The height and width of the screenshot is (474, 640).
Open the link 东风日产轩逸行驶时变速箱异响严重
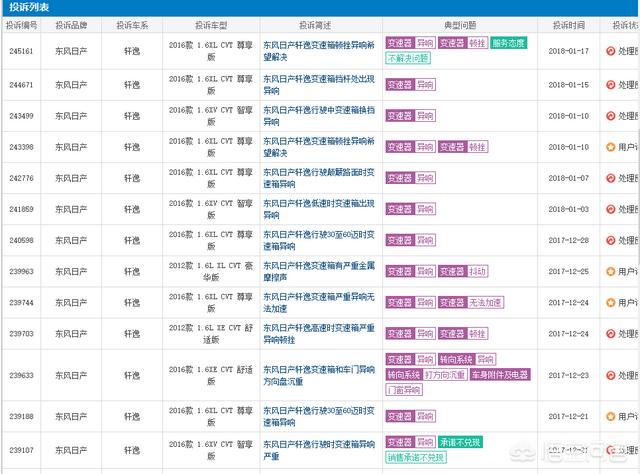pyautogui.click(x=319, y=450)
